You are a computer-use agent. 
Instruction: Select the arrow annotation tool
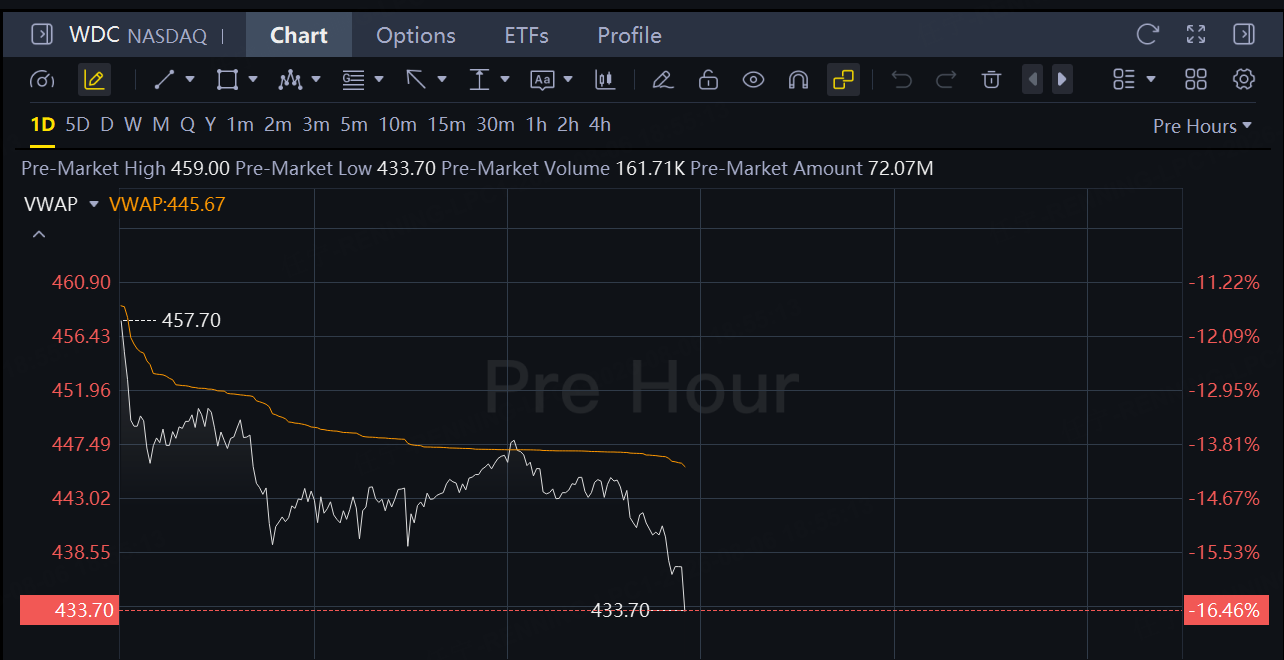click(x=416, y=79)
